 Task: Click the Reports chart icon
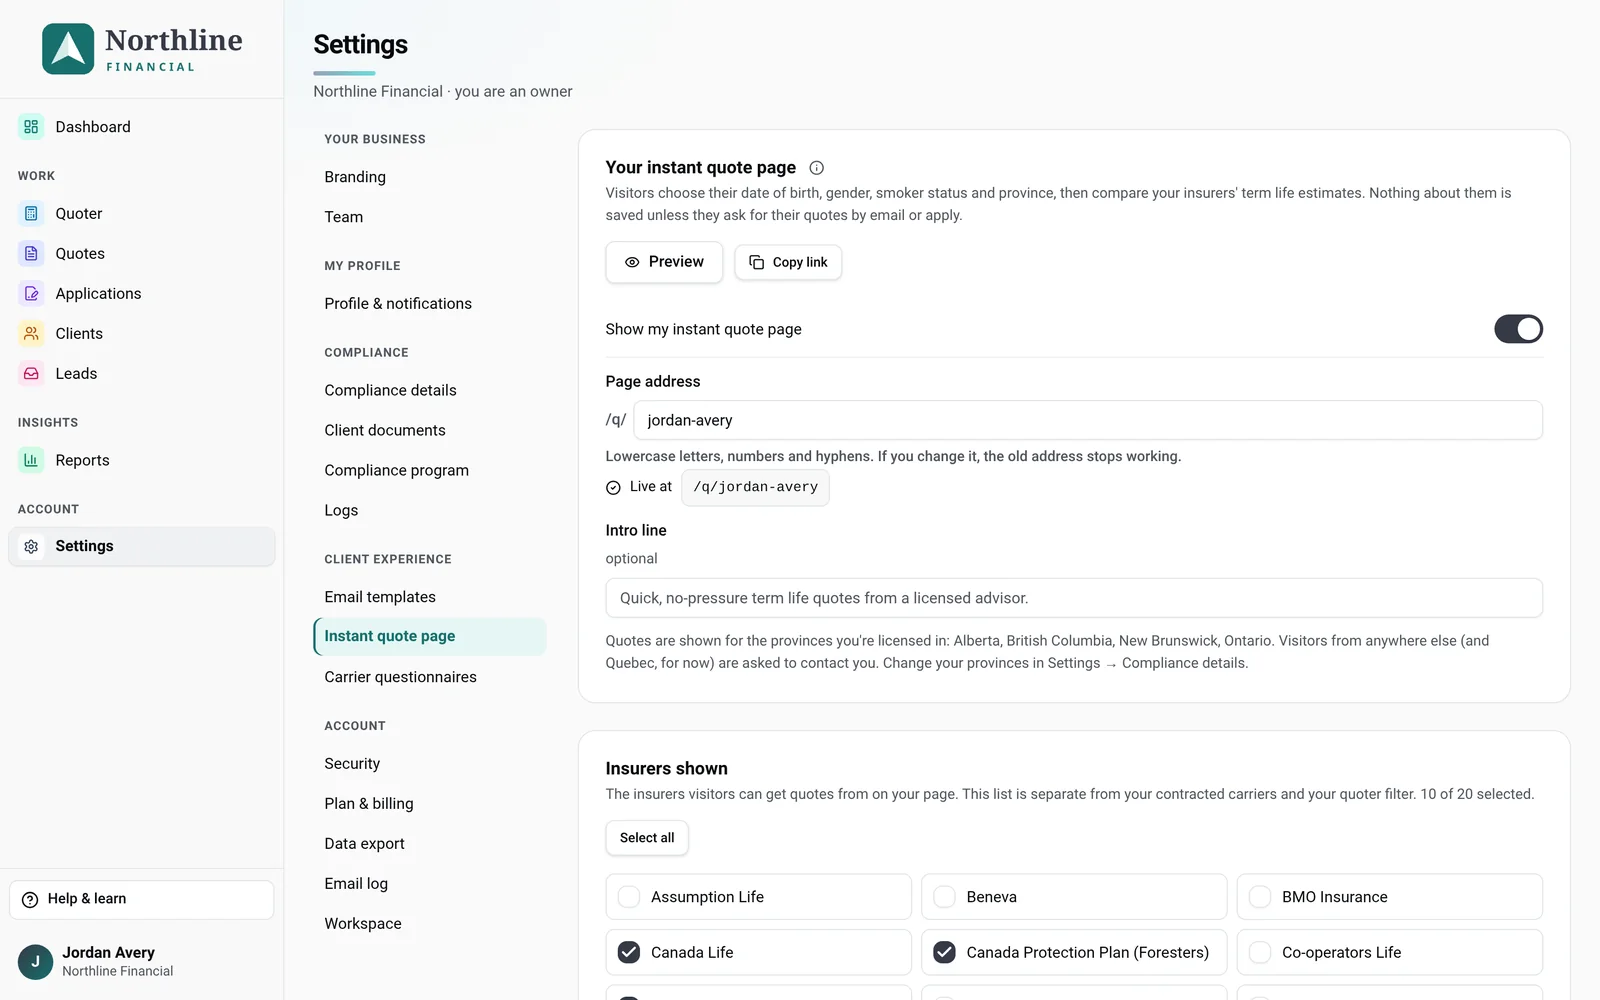[31, 461]
